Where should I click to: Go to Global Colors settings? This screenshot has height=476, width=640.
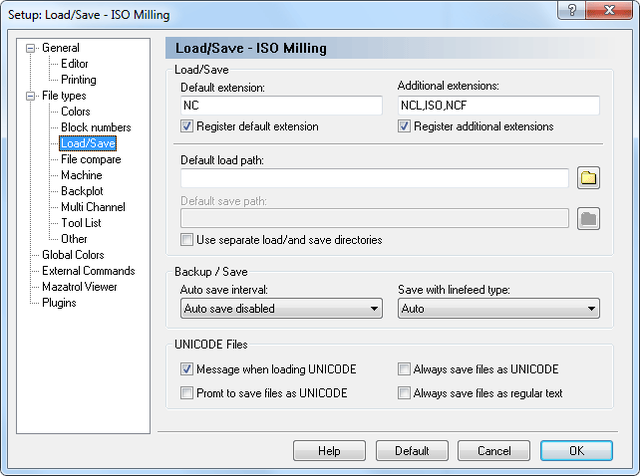[73, 255]
